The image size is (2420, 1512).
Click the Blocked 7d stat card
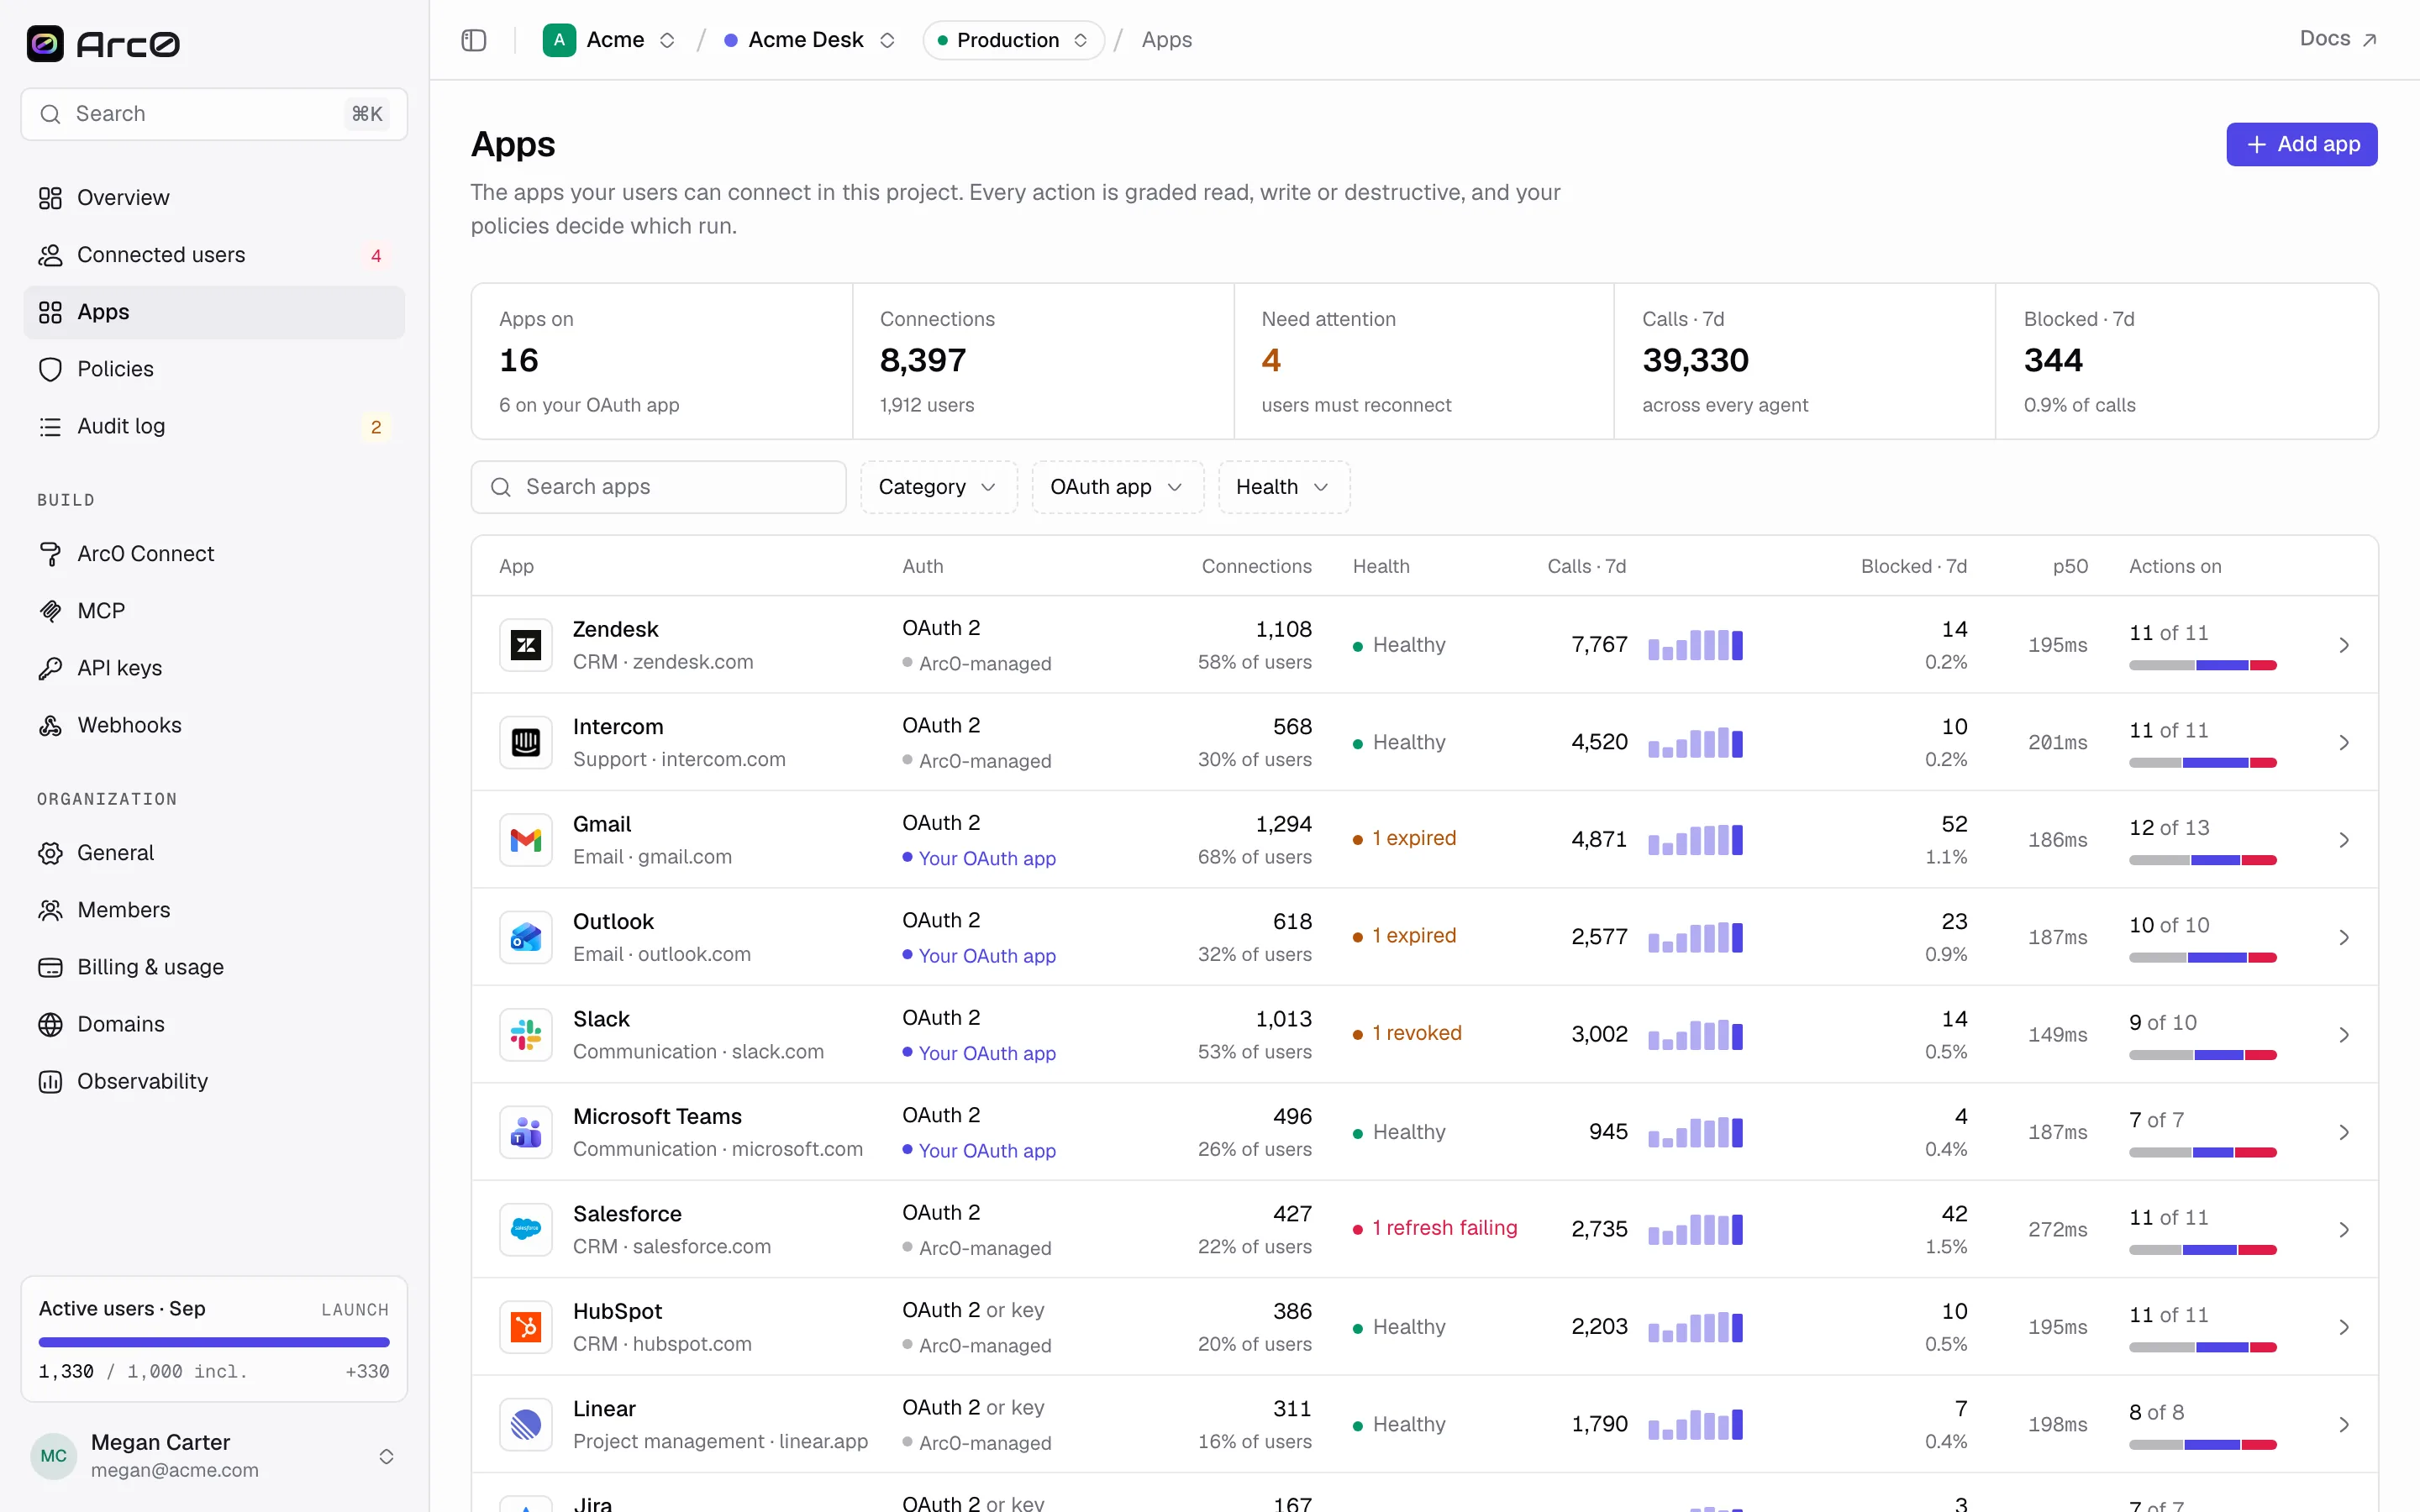(x=2186, y=361)
